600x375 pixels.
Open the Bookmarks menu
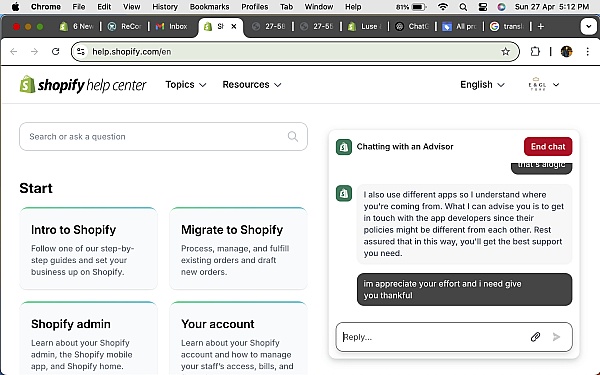[x=209, y=7]
